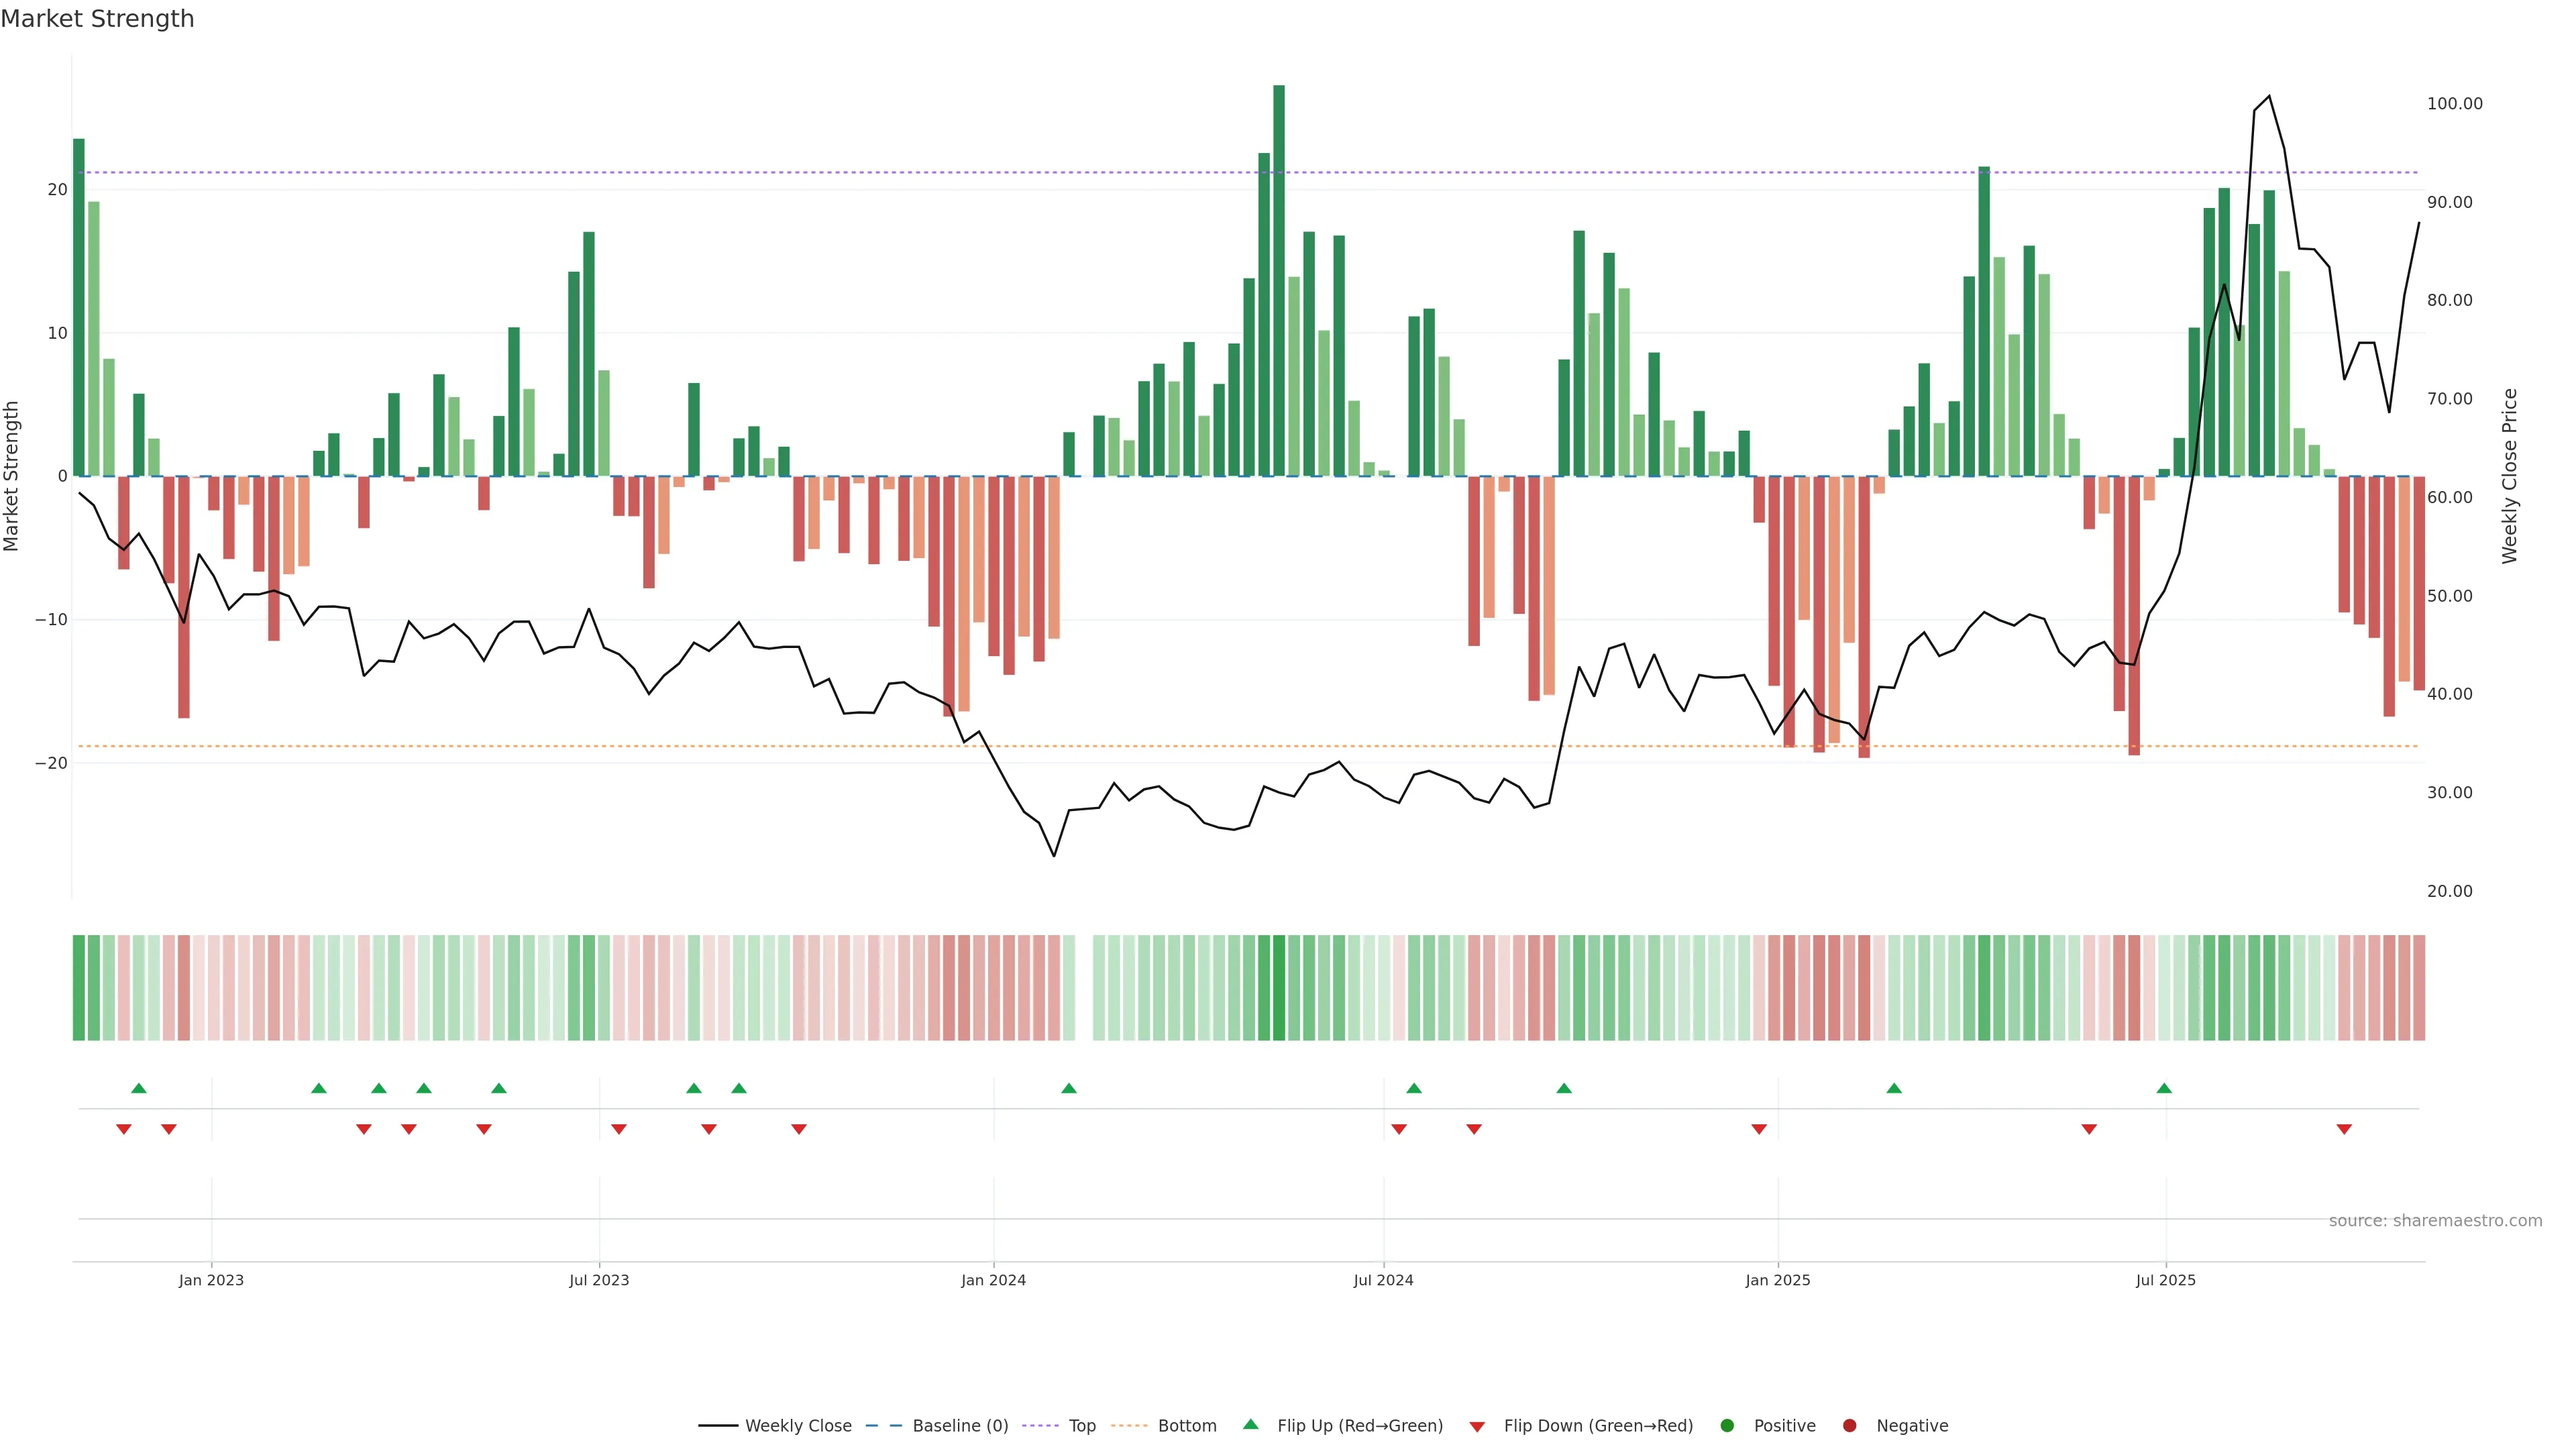The image size is (2576, 1449).
Task: Click the Market Strength chart title
Action: pos(97,19)
